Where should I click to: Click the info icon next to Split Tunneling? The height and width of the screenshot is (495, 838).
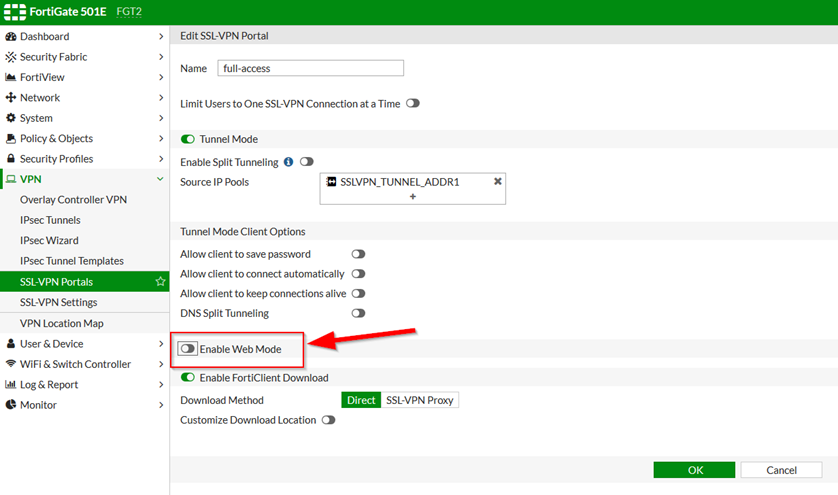(288, 161)
